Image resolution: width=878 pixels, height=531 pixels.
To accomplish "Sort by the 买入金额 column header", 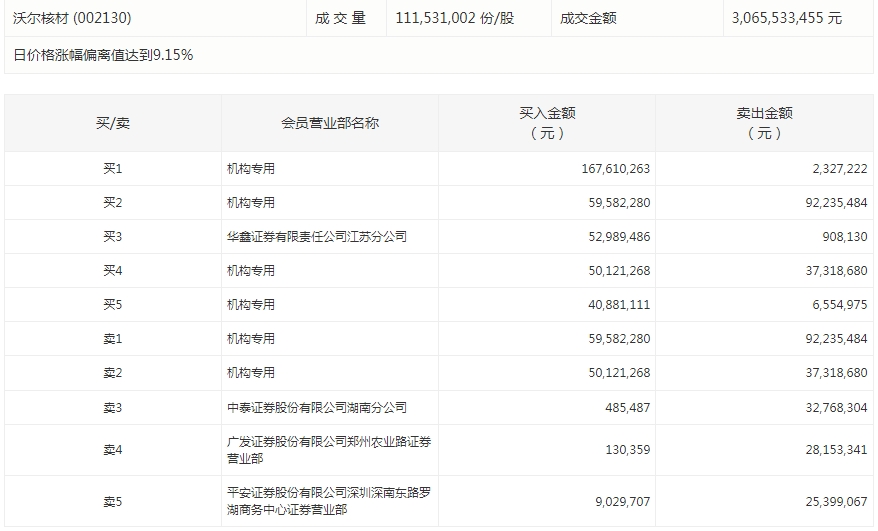I will pos(547,123).
